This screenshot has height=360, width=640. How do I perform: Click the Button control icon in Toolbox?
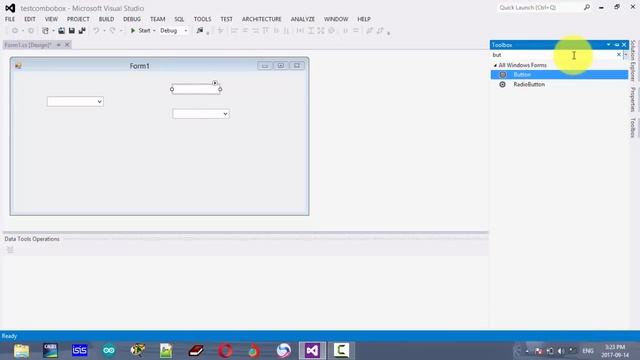(503, 75)
